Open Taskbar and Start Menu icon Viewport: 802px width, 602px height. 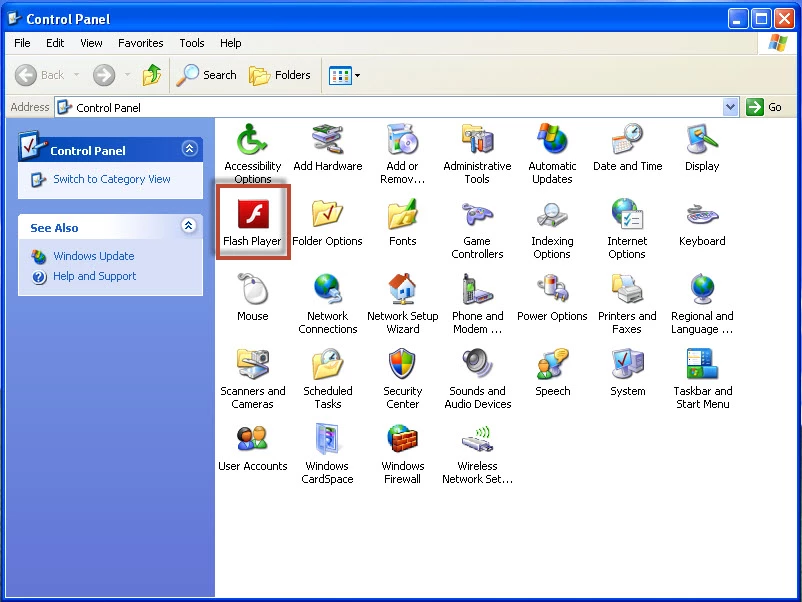(x=702, y=364)
